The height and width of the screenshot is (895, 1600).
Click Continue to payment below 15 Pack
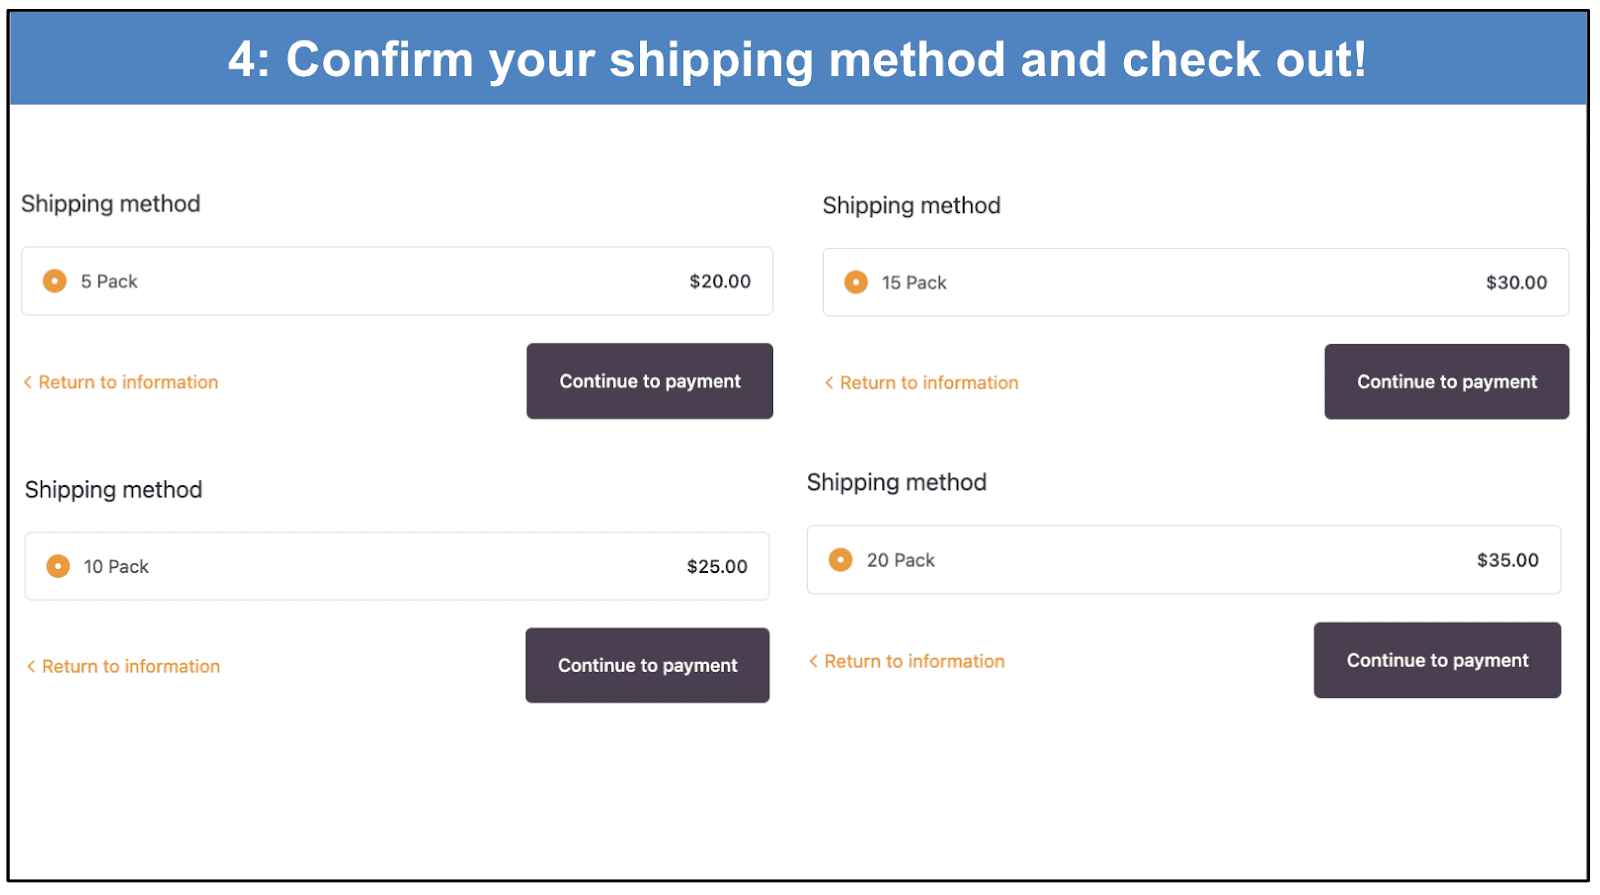pyautogui.click(x=1446, y=382)
